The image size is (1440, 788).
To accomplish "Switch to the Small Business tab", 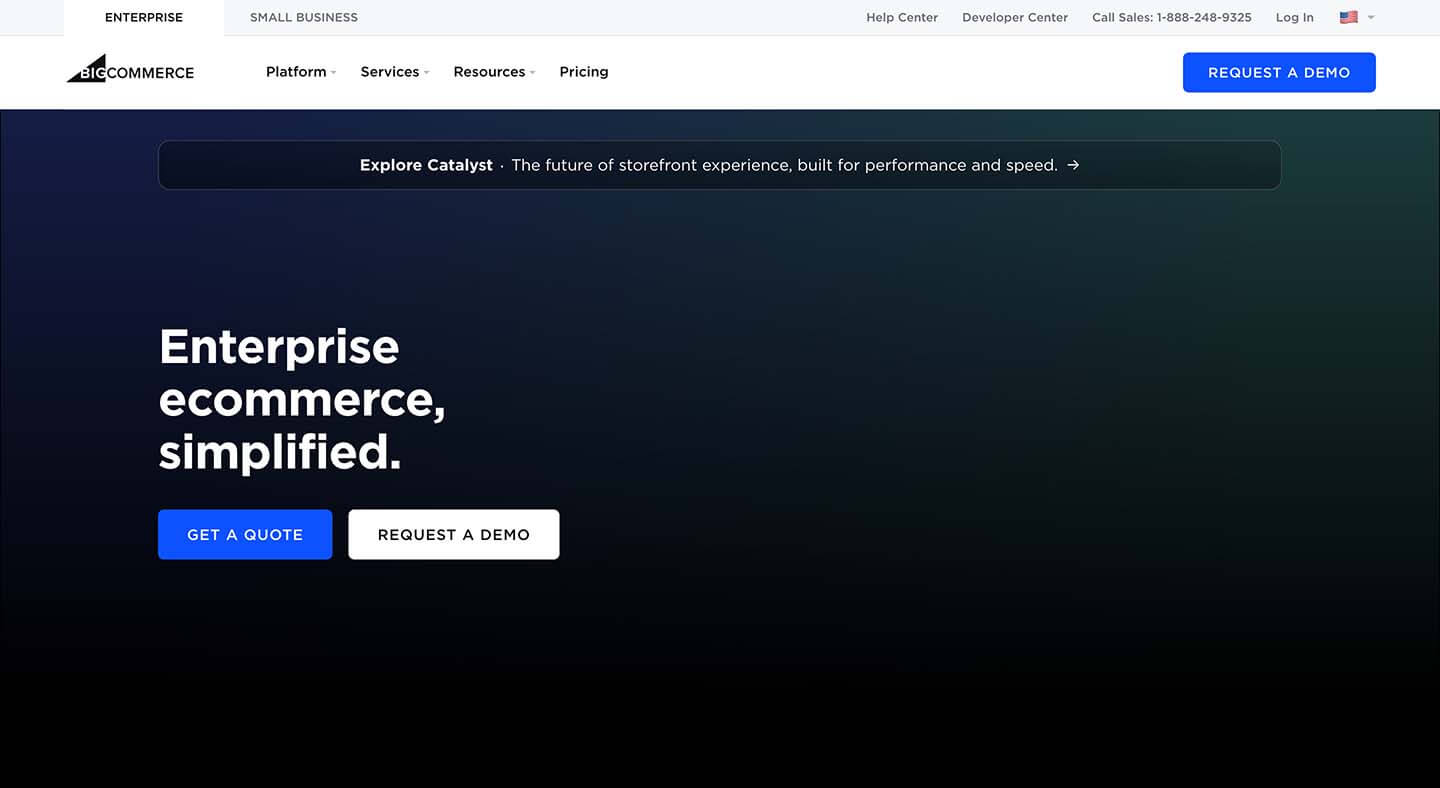I will 304,17.
